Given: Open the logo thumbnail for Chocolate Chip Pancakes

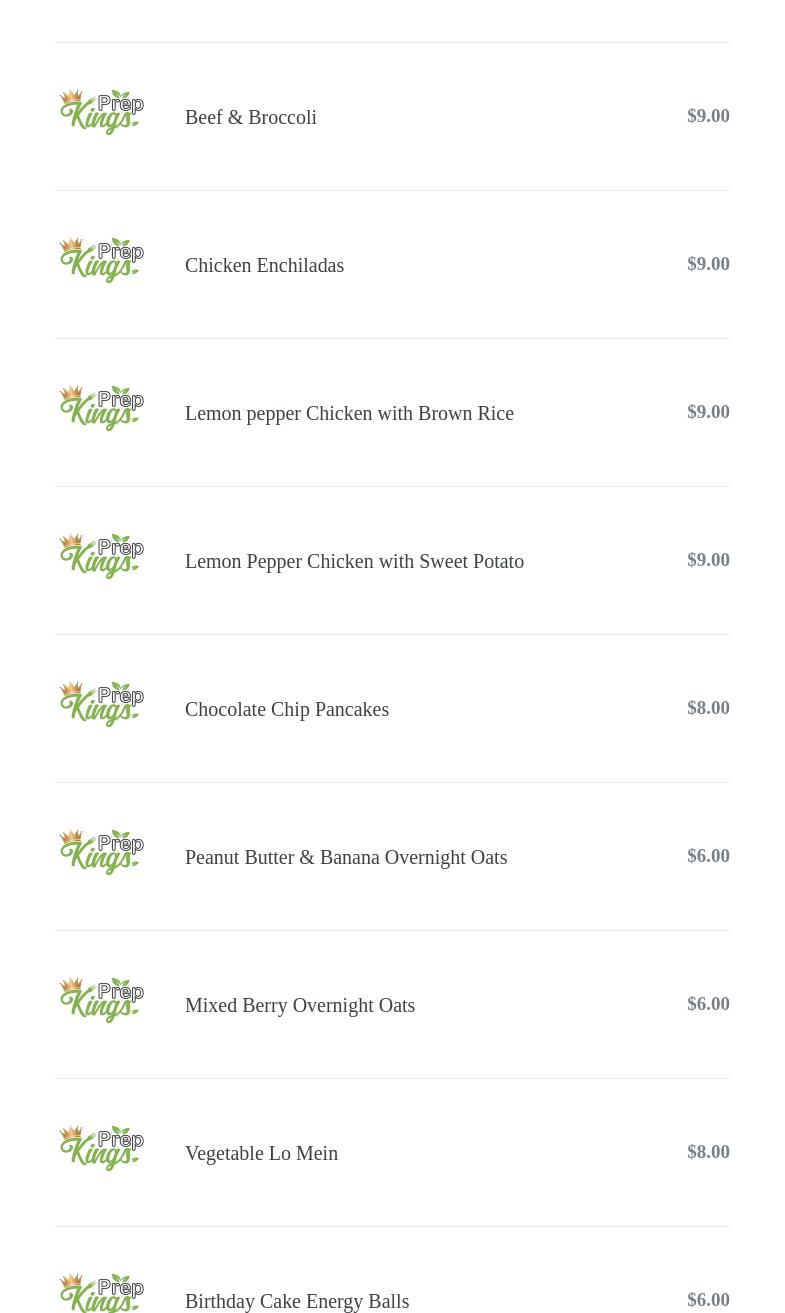Looking at the screenshot, I should tap(102, 703).
